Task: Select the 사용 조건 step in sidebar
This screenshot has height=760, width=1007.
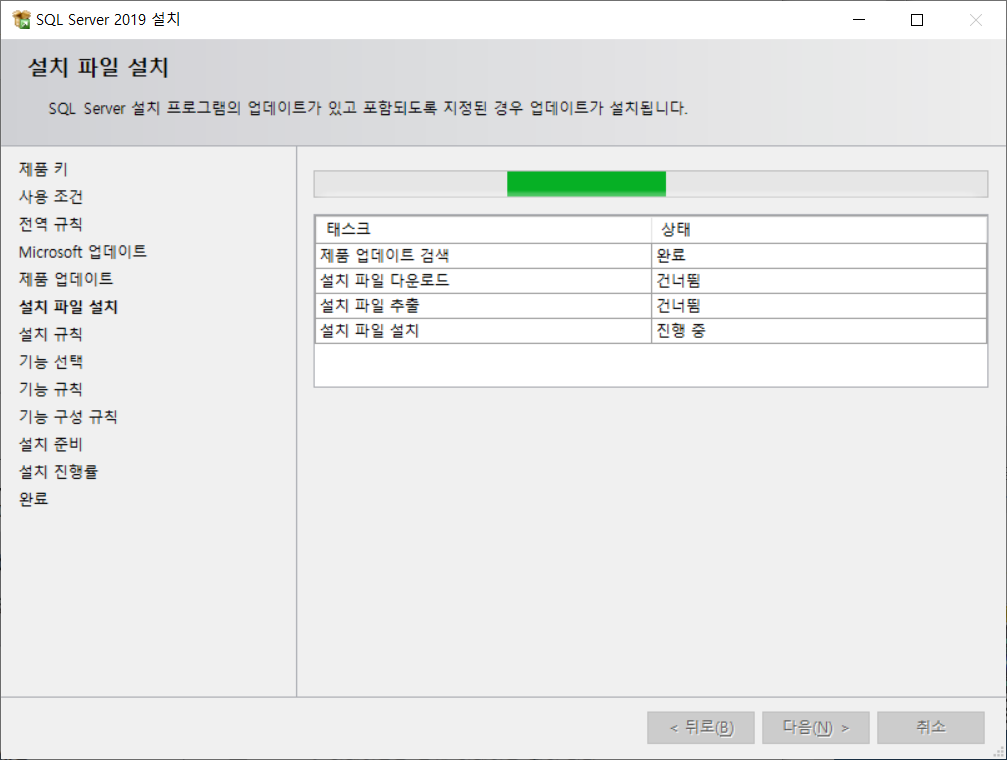Action: [51, 197]
